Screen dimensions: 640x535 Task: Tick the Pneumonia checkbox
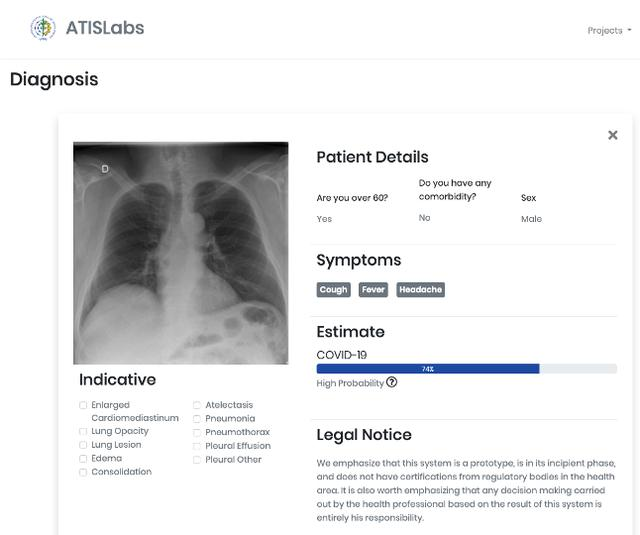click(197, 419)
